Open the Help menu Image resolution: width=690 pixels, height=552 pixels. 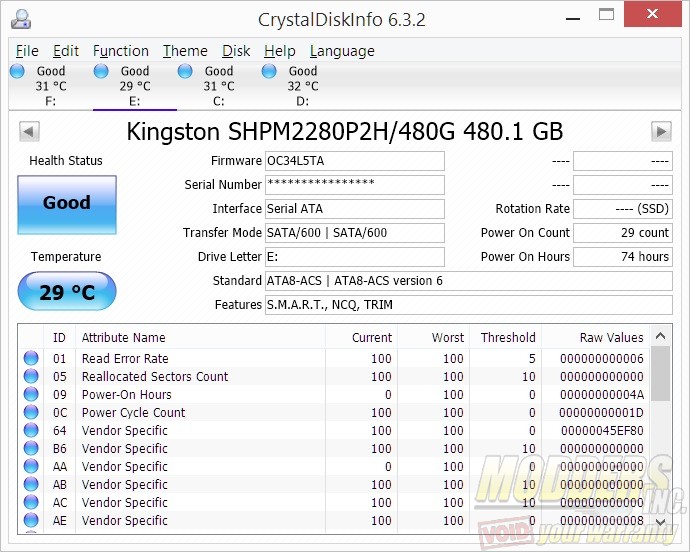(x=279, y=51)
